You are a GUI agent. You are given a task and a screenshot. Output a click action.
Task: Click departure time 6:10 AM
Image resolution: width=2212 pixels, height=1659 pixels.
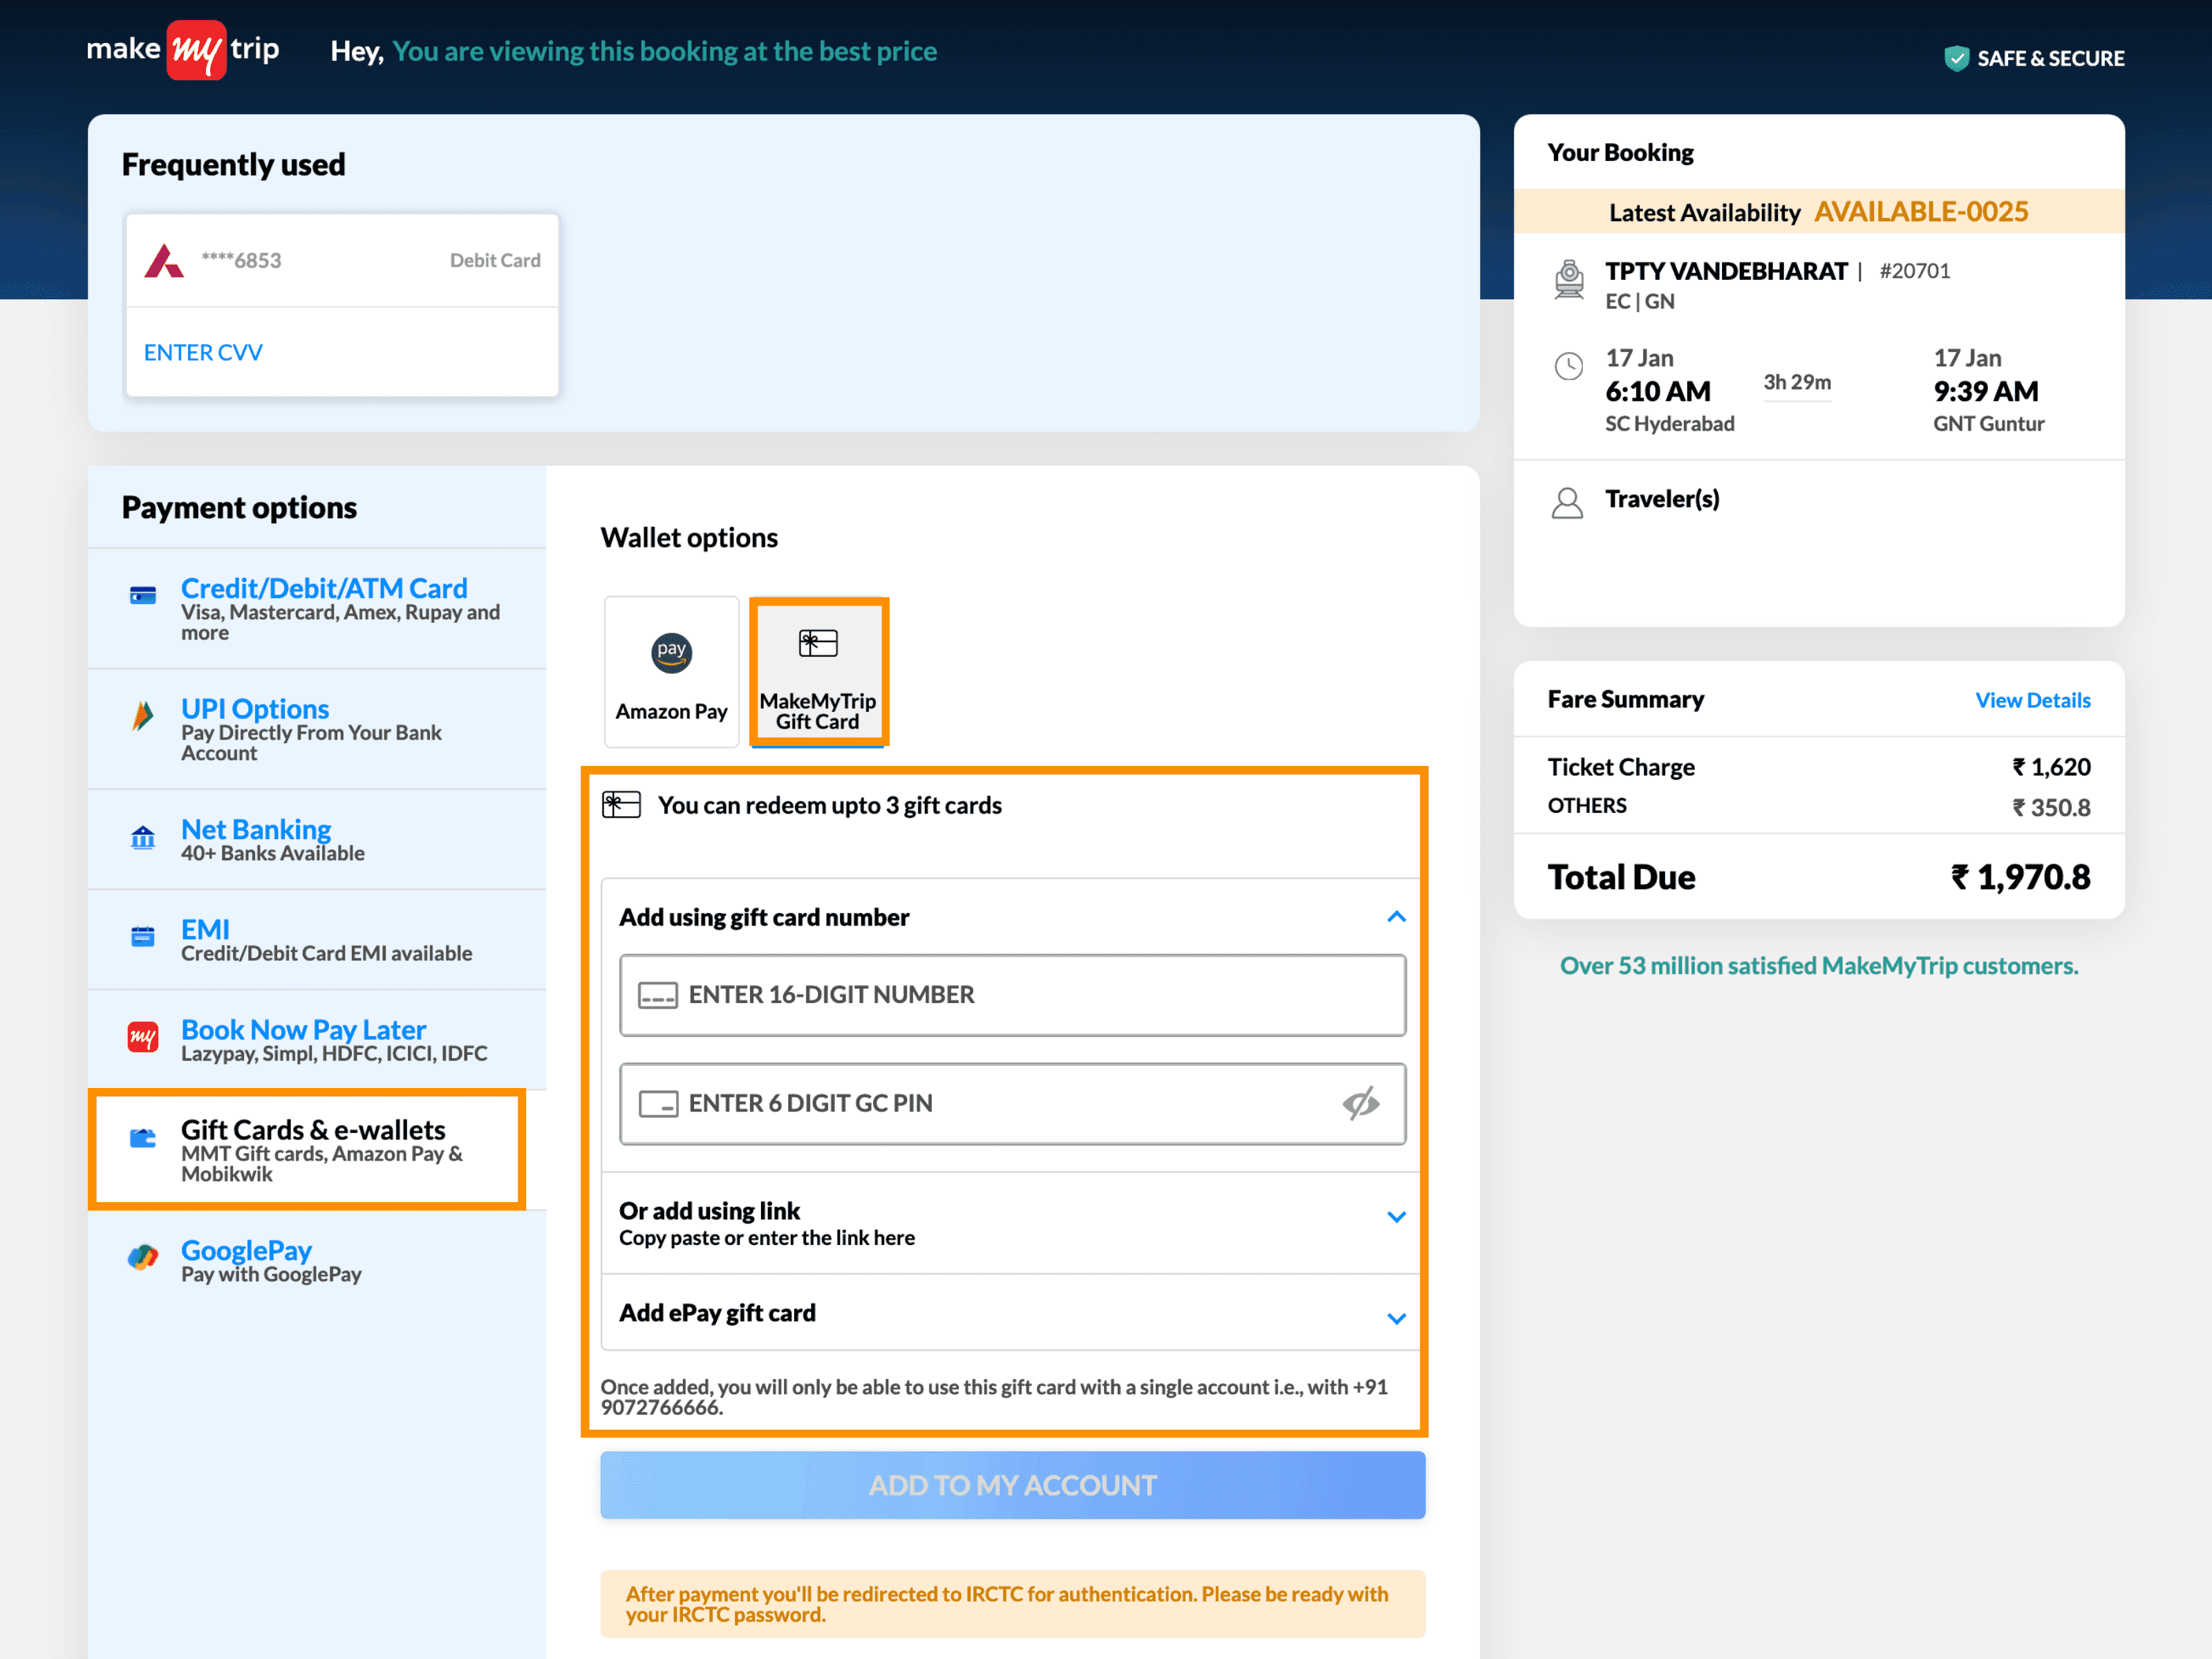(1658, 391)
